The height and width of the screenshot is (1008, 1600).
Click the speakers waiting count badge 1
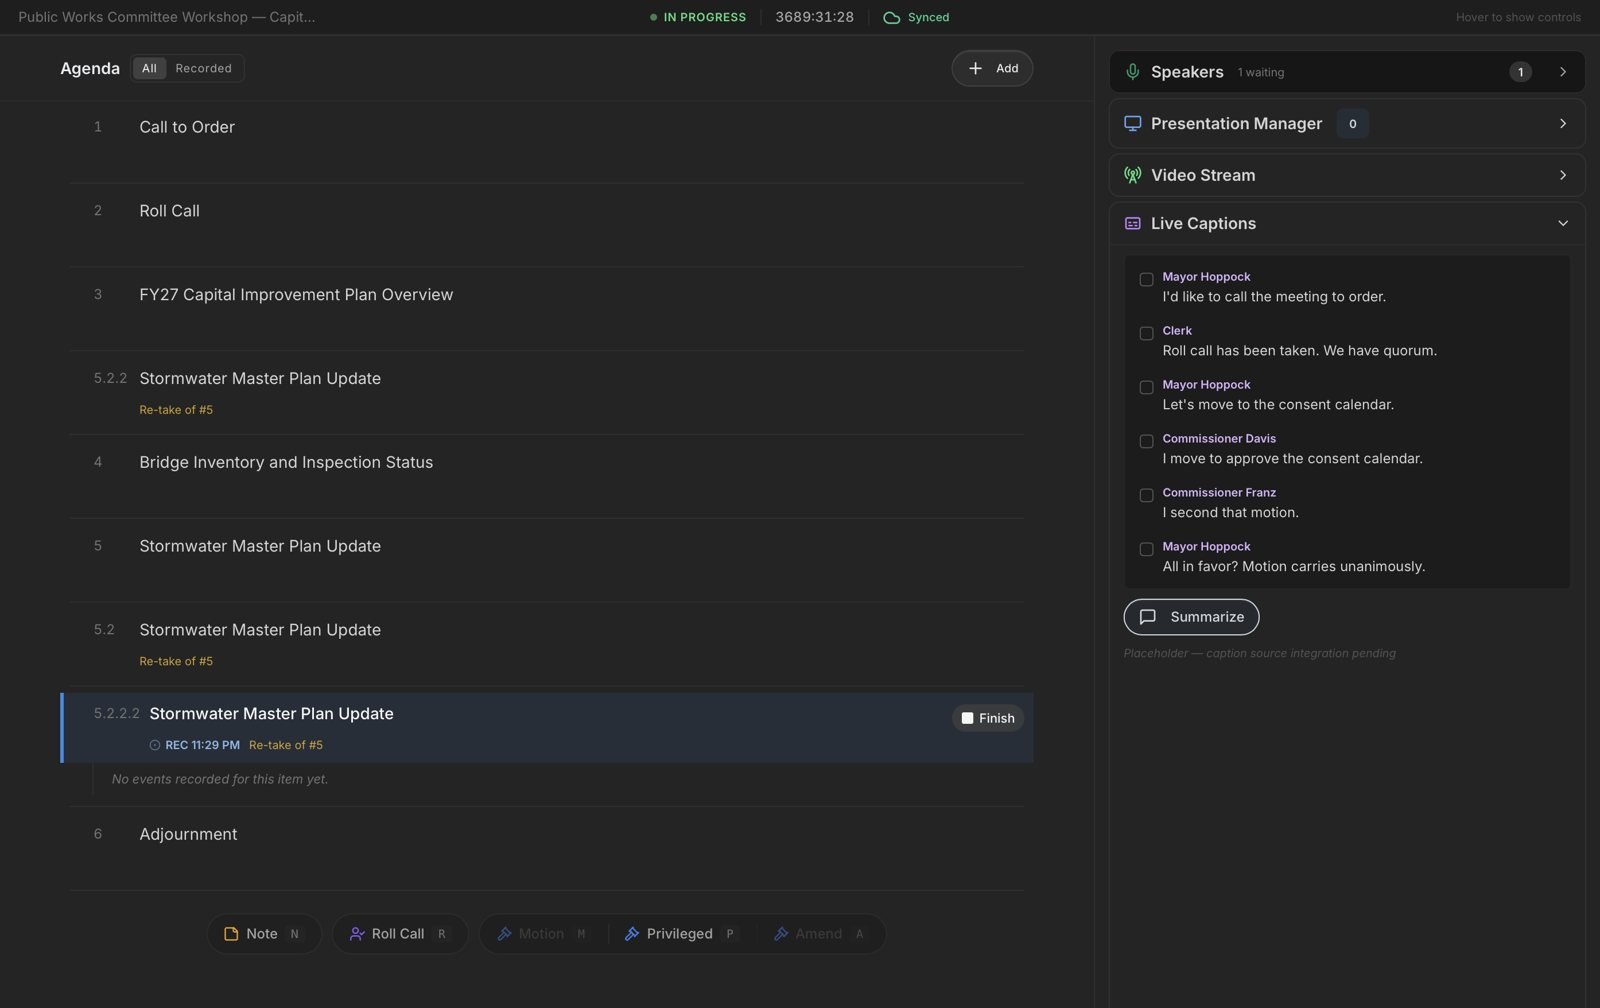coord(1520,72)
